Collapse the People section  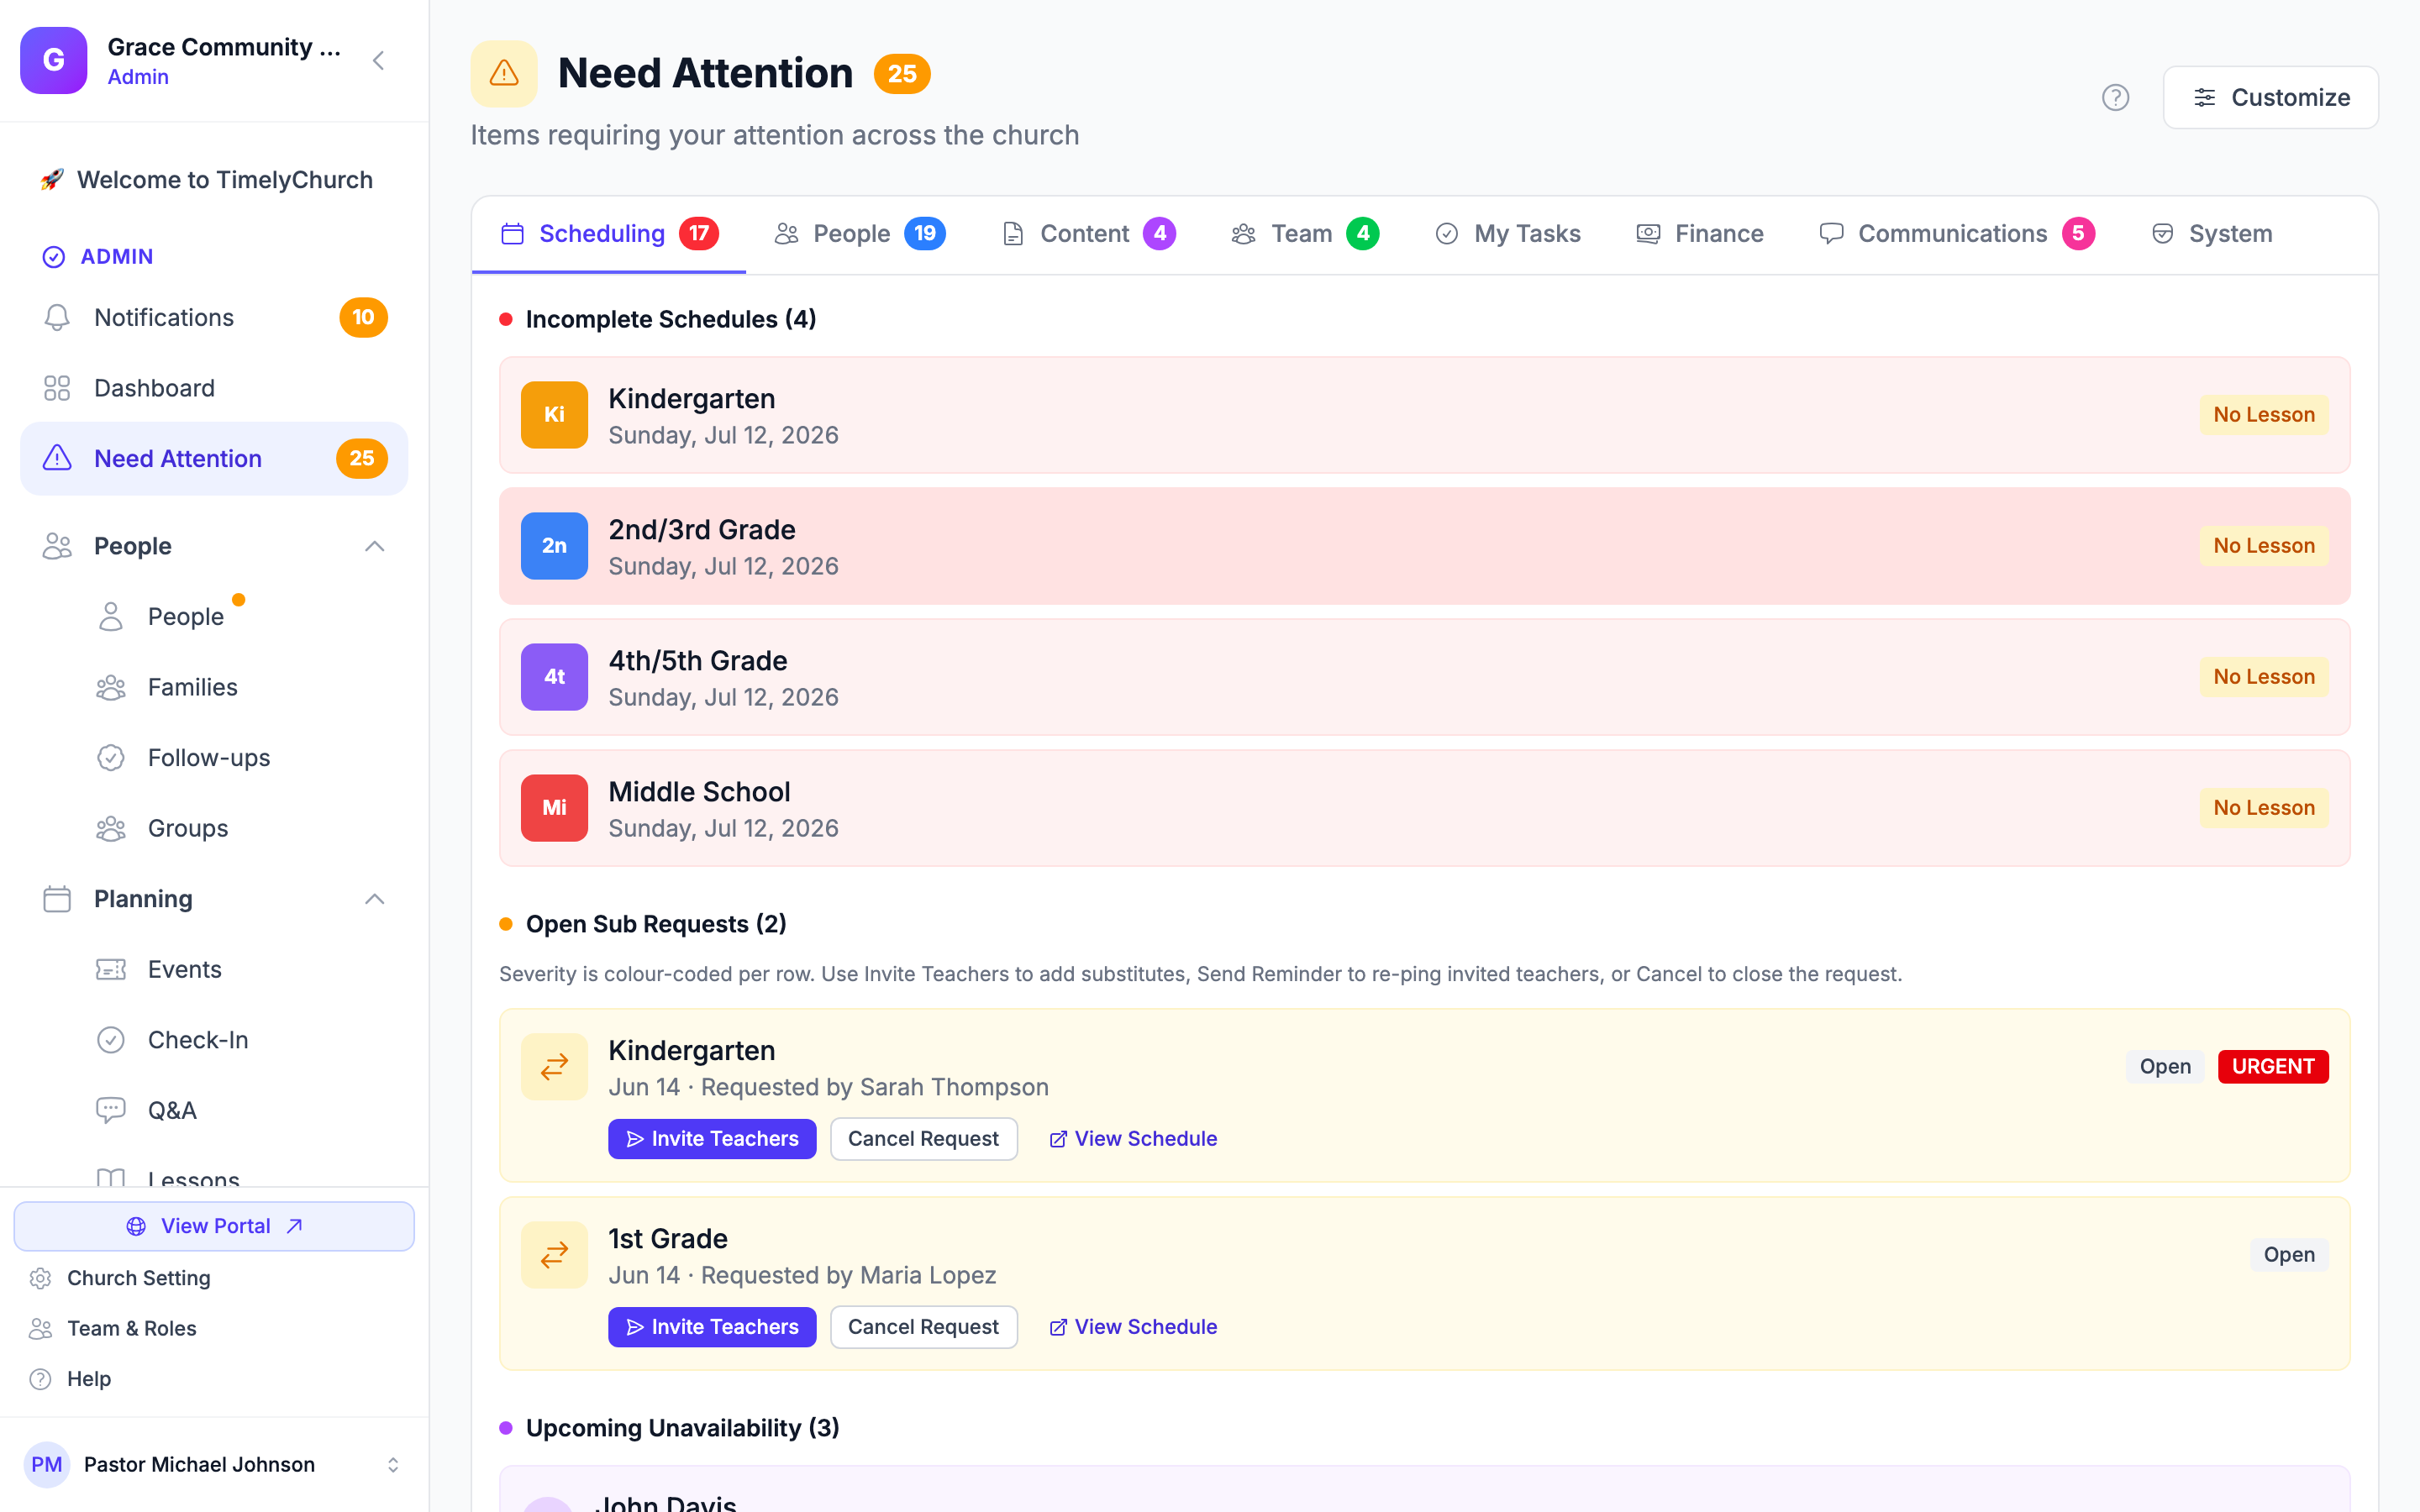[x=214, y=546]
